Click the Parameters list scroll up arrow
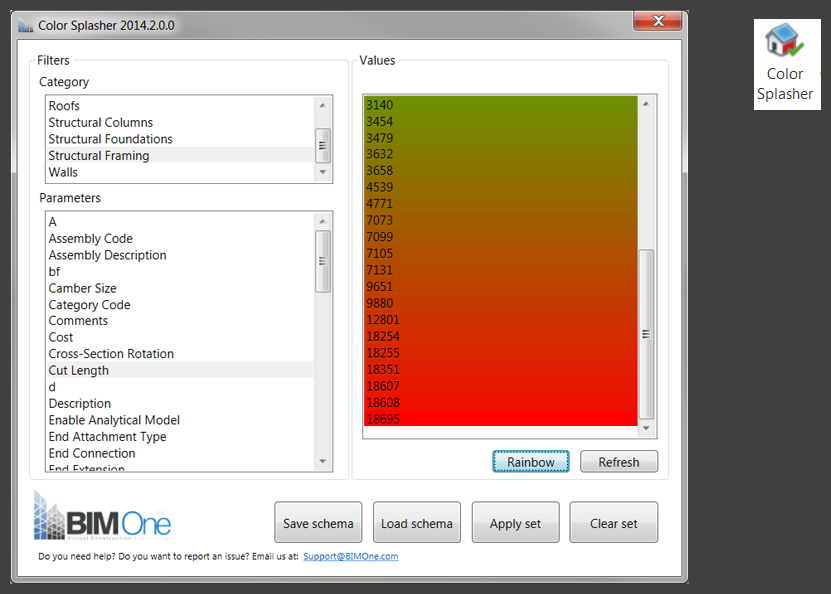This screenshot has width=831, height=594. pyautogui.click(x=322, y=221)
